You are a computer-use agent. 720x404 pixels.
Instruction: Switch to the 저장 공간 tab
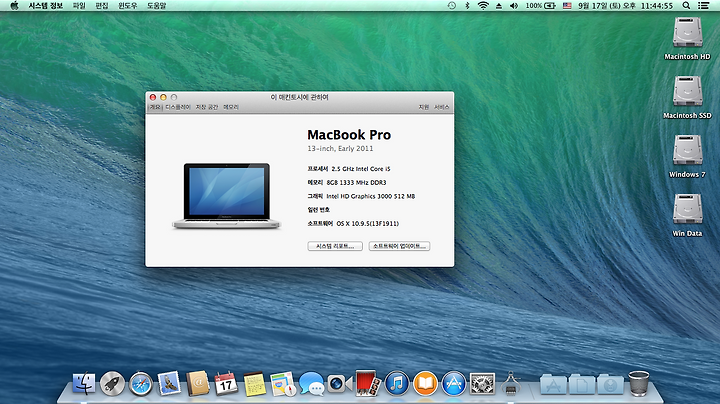tap(207, 107)
